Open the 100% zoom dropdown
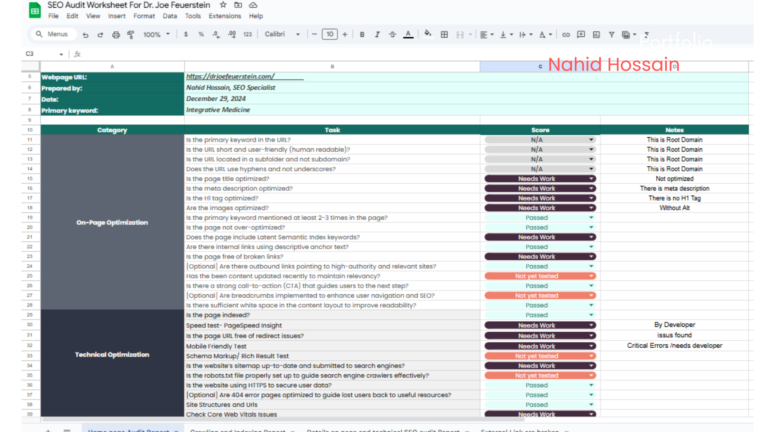 (x=156, y=35)
